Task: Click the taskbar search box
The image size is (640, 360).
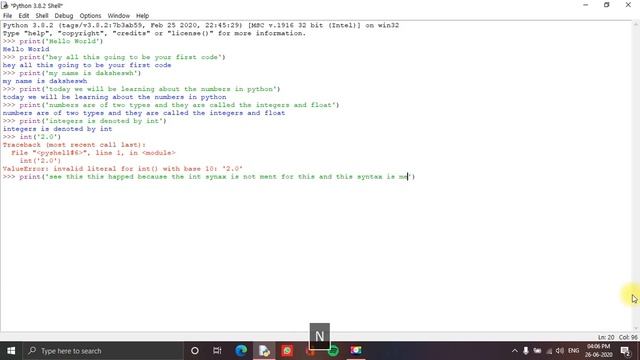Action: 103,351
